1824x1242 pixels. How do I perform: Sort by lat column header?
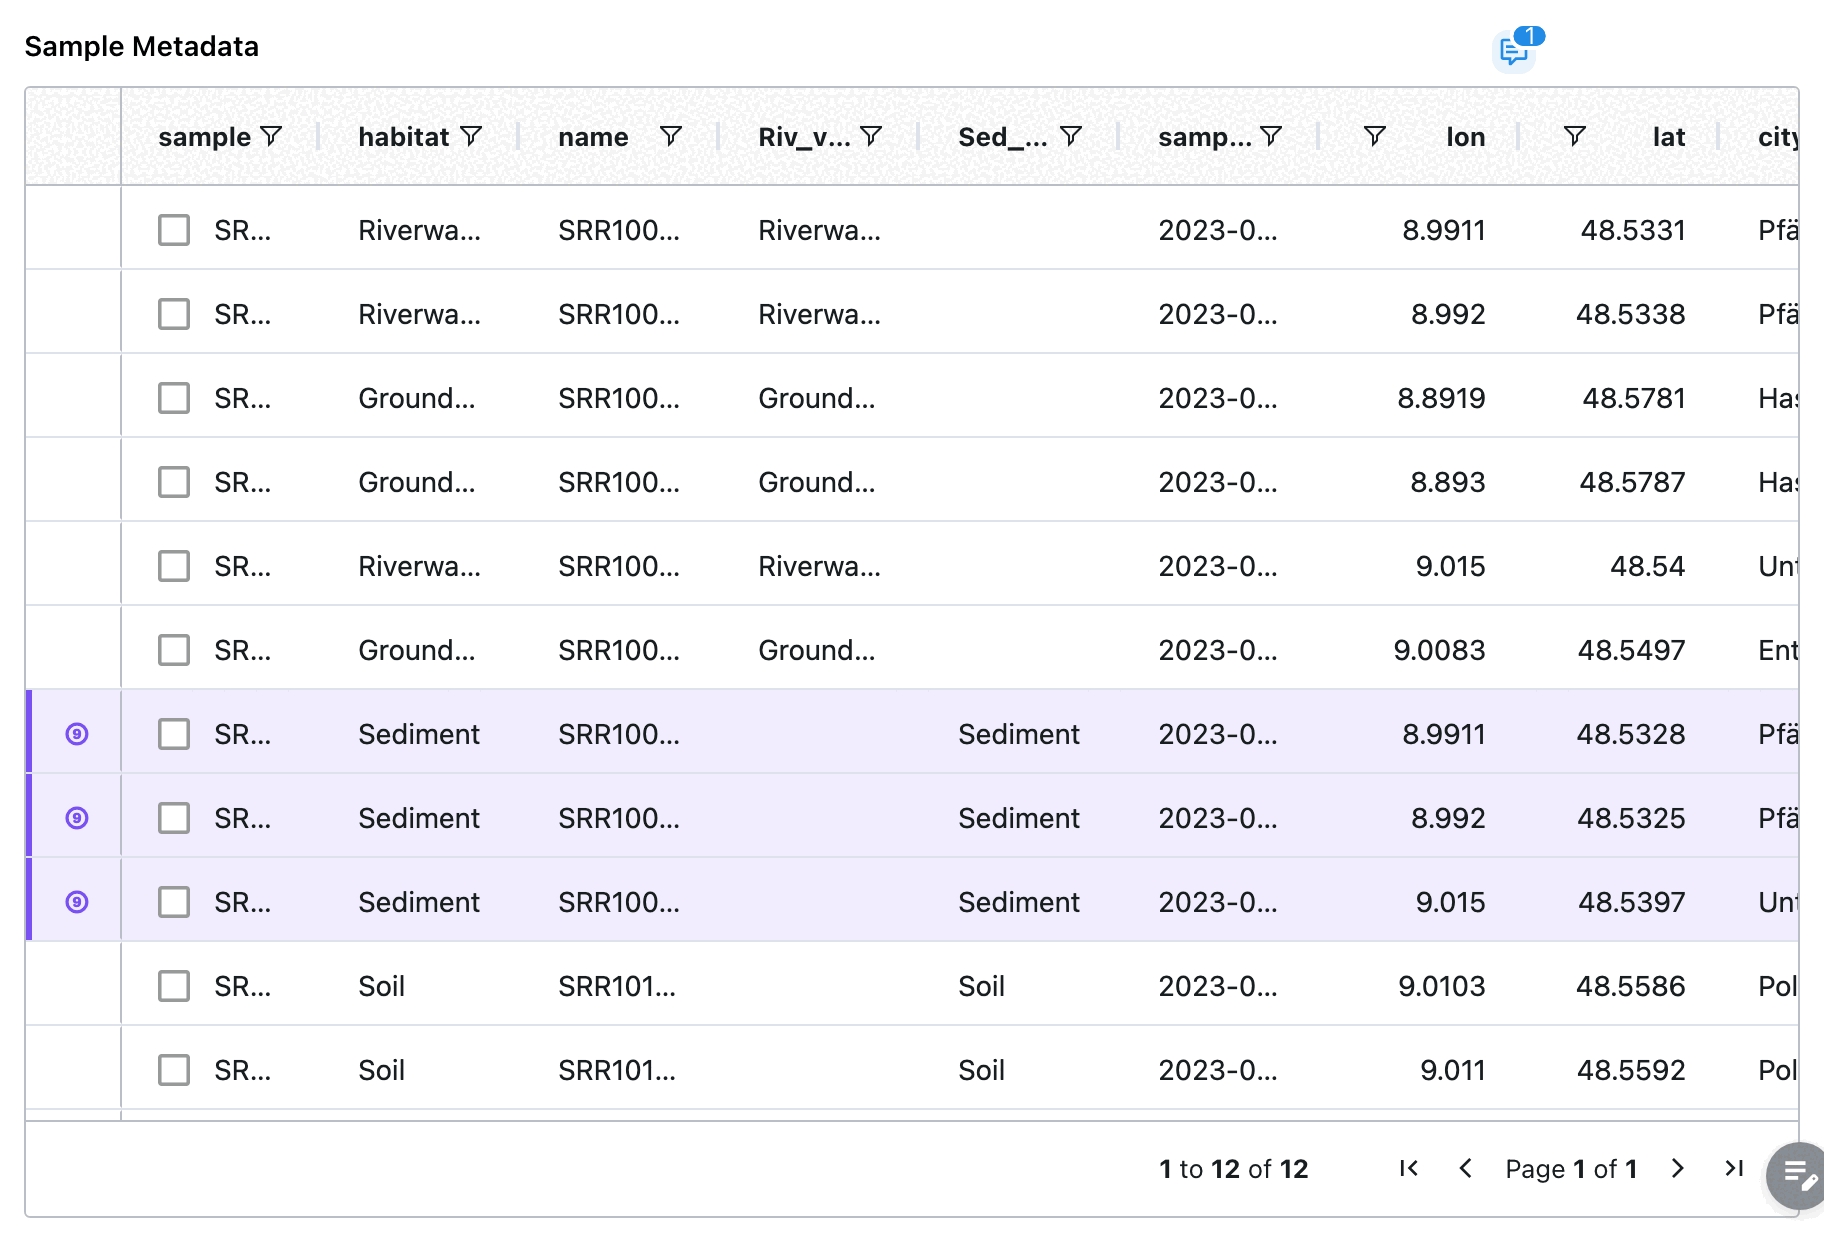click(1668, 137)
